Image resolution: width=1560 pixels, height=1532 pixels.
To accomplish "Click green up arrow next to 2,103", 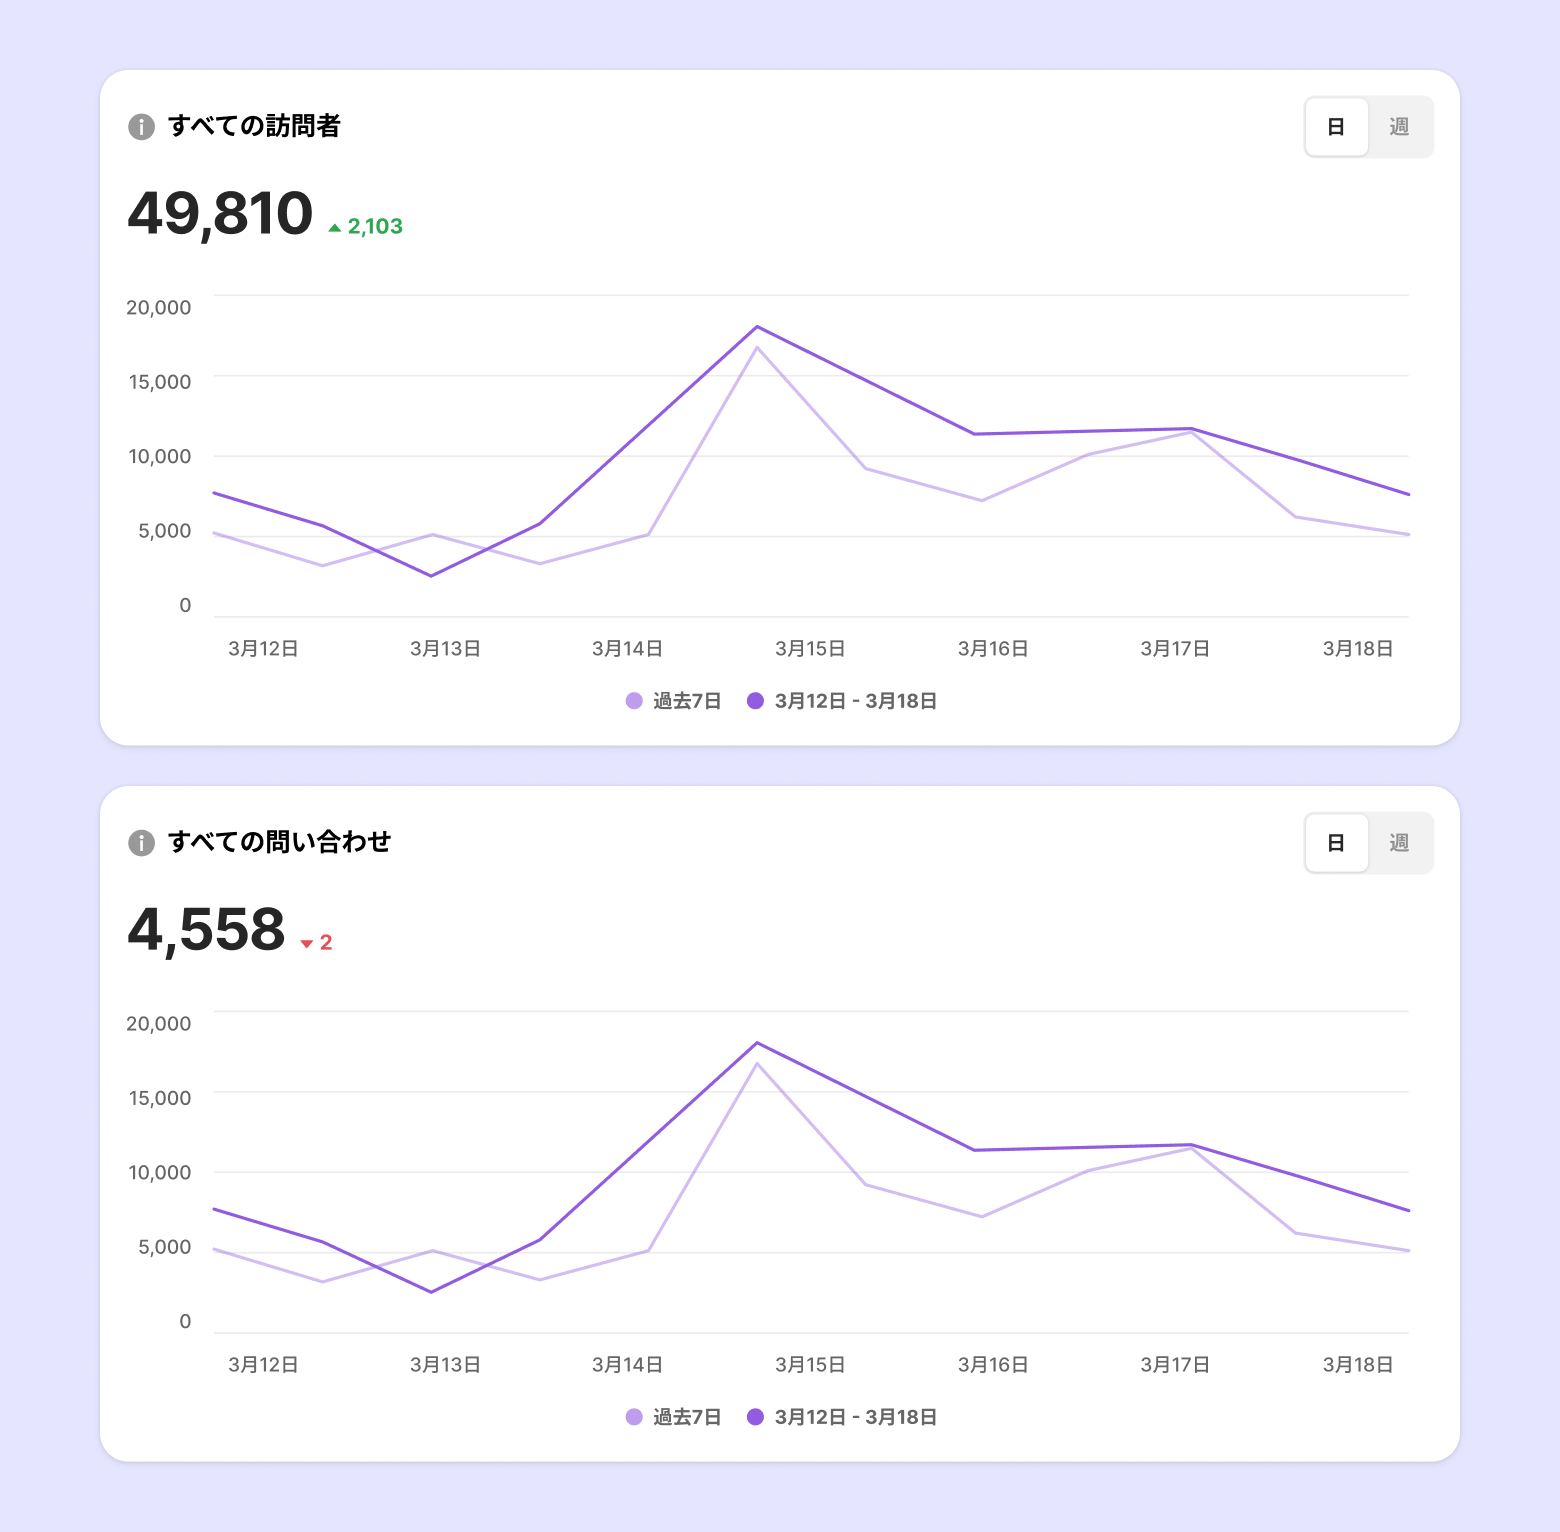I will 335,228.
